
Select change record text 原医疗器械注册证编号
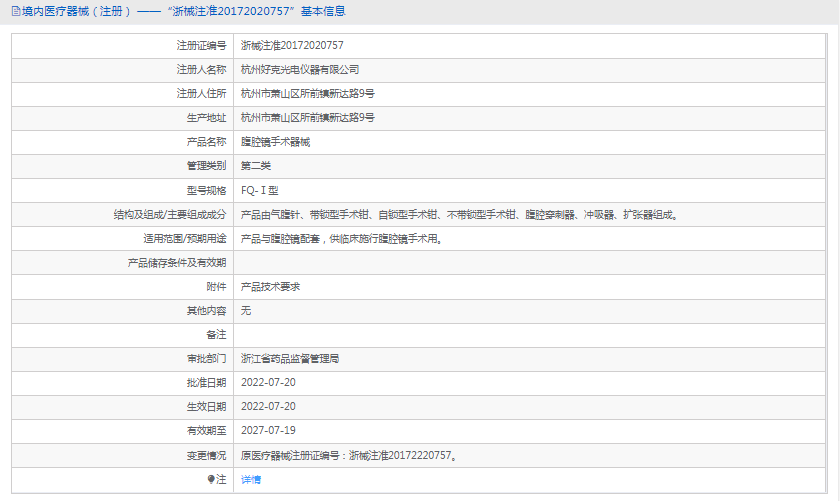pyautogui.click(x=349, y=455)
